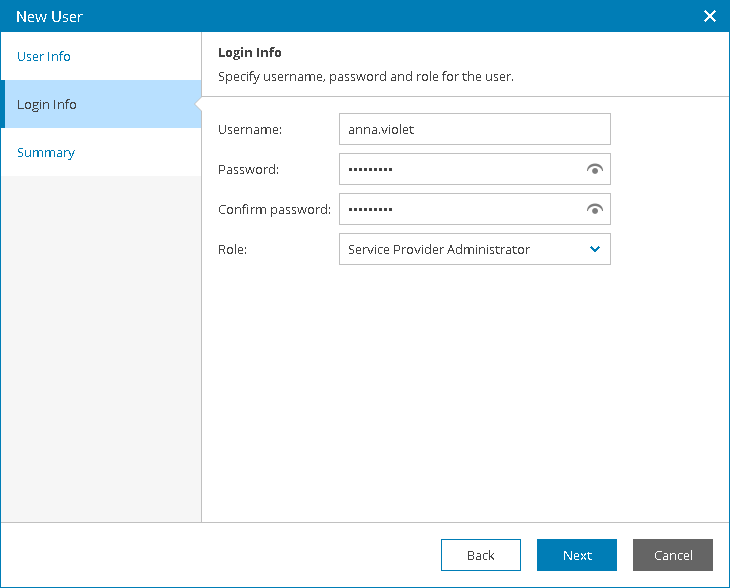
Task: Click the Username: label
Action: (x=250, y=129)
